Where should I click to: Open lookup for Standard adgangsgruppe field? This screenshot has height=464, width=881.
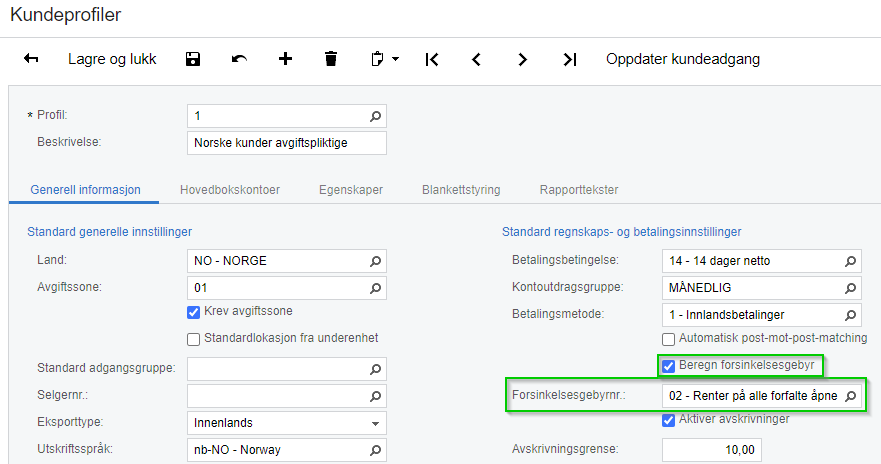coord(375,369)
